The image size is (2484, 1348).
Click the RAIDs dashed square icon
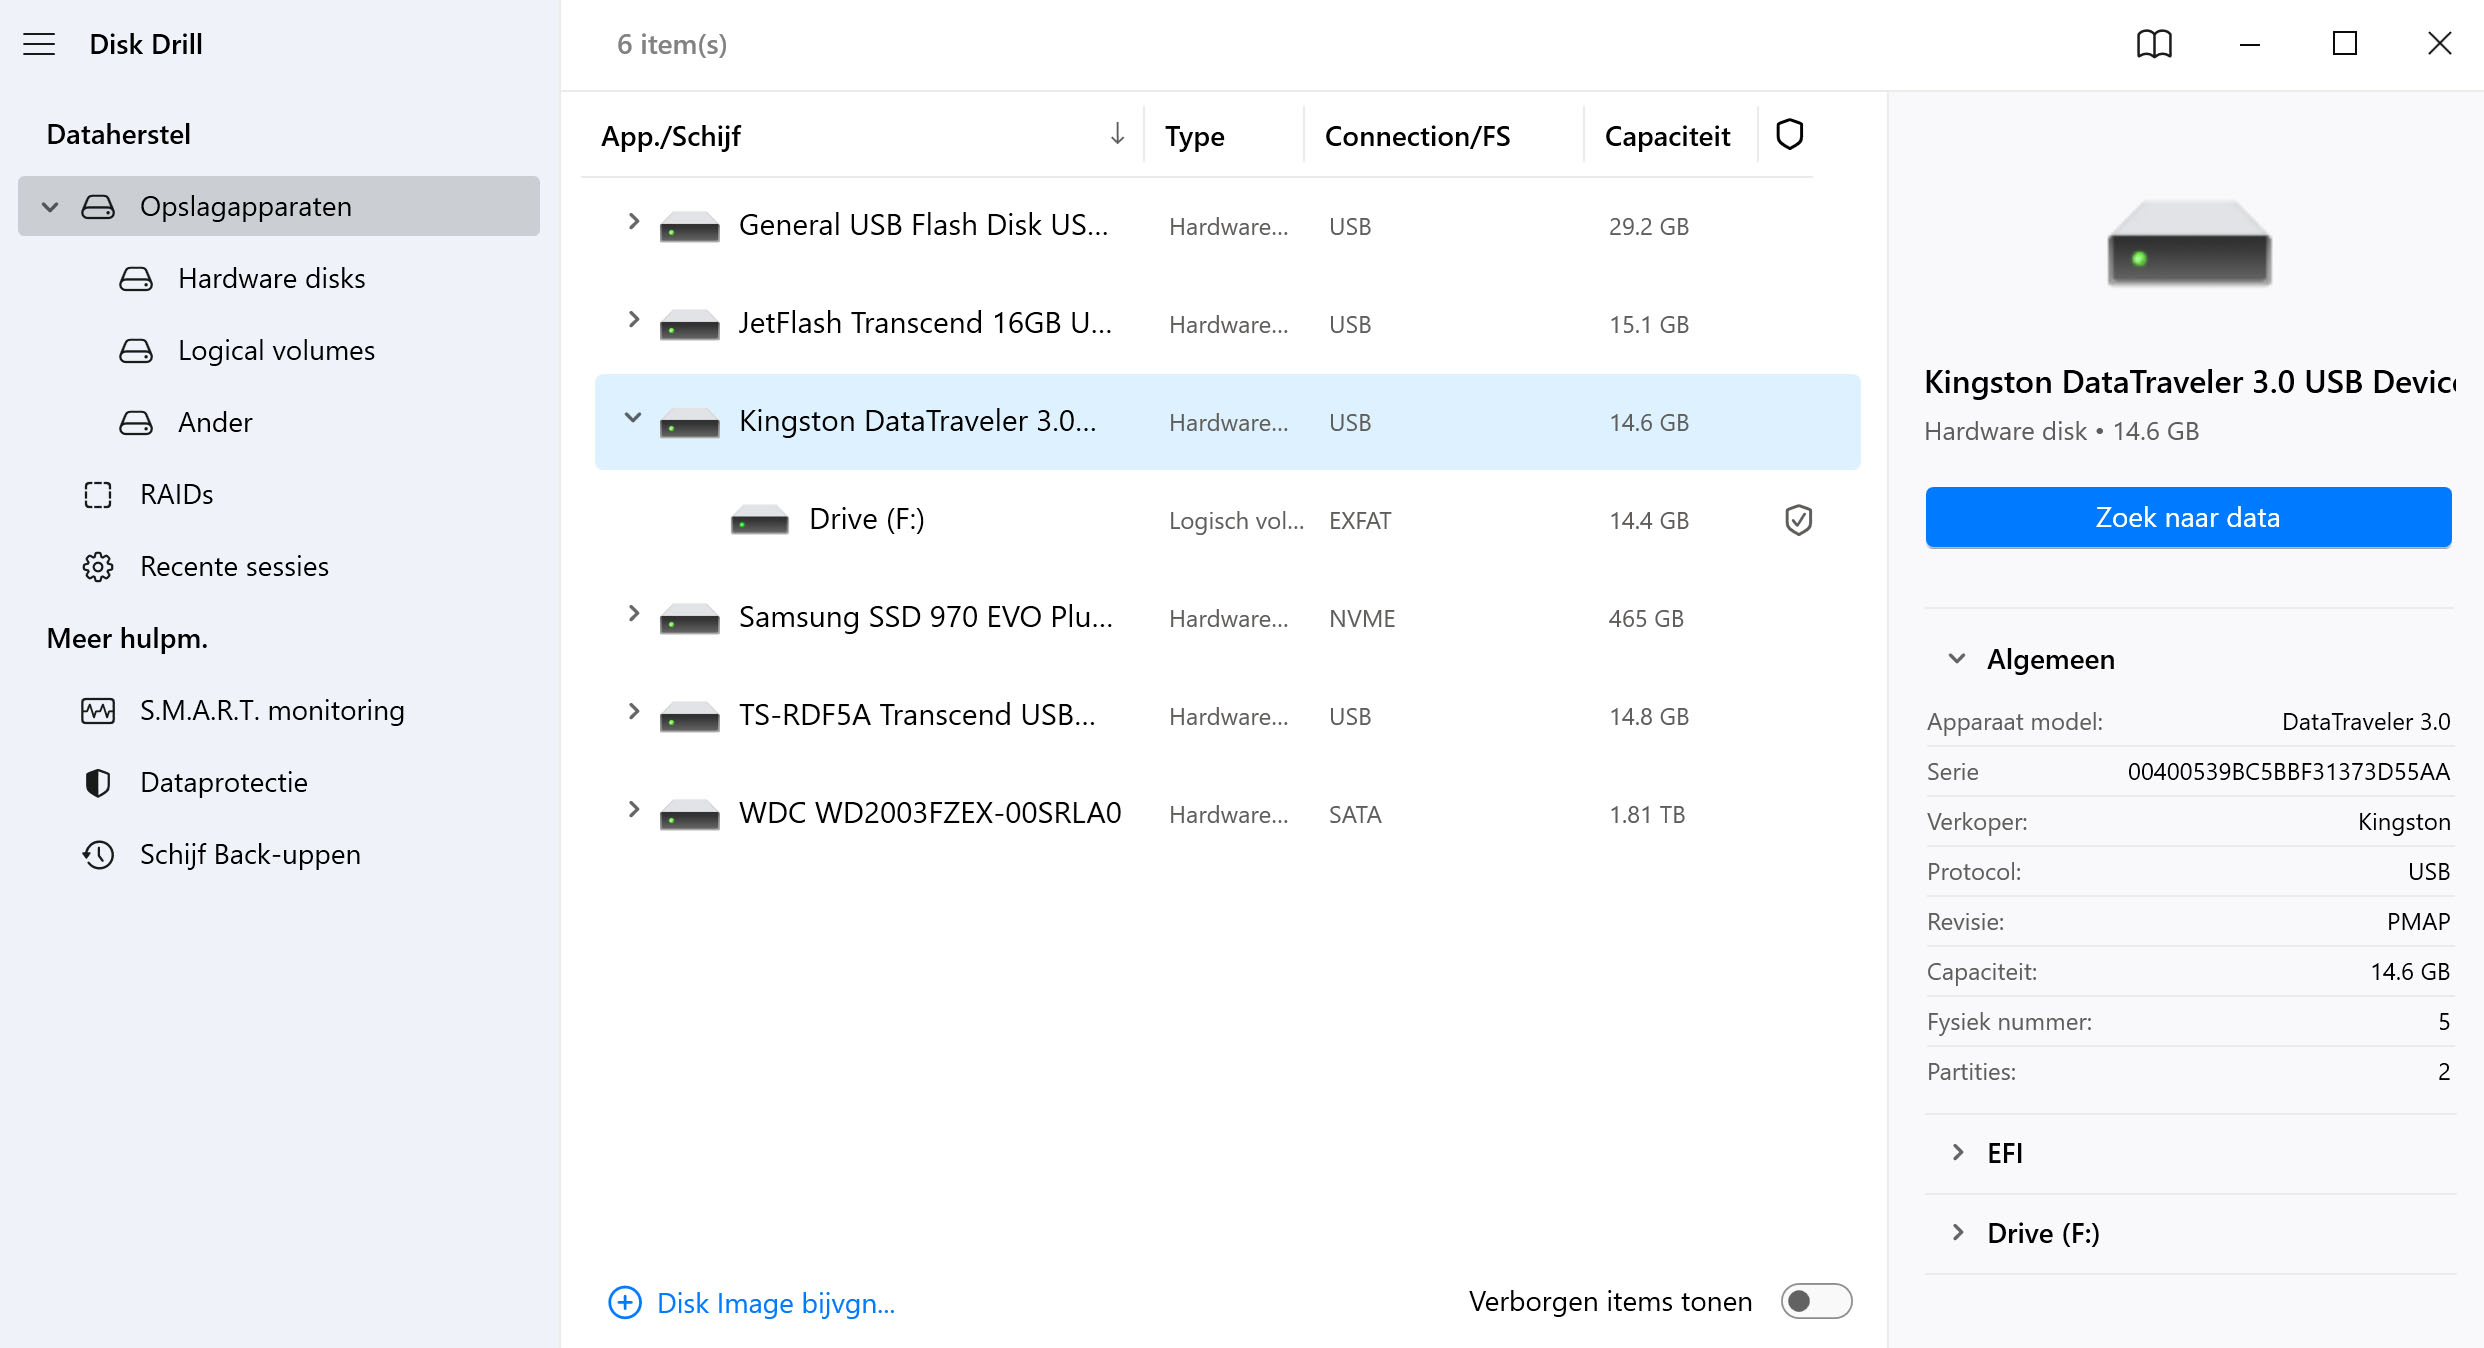coord(98,495)
